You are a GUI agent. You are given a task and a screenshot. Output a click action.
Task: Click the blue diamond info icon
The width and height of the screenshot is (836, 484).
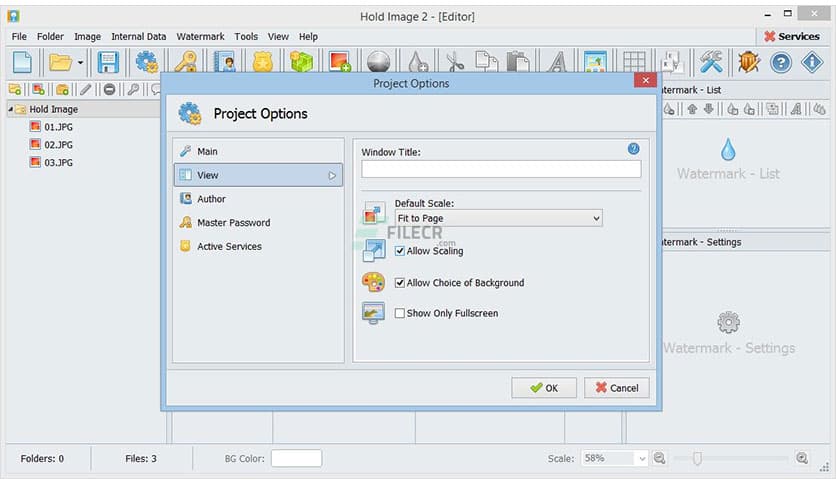pyautogui.click(x=812, y=63)
